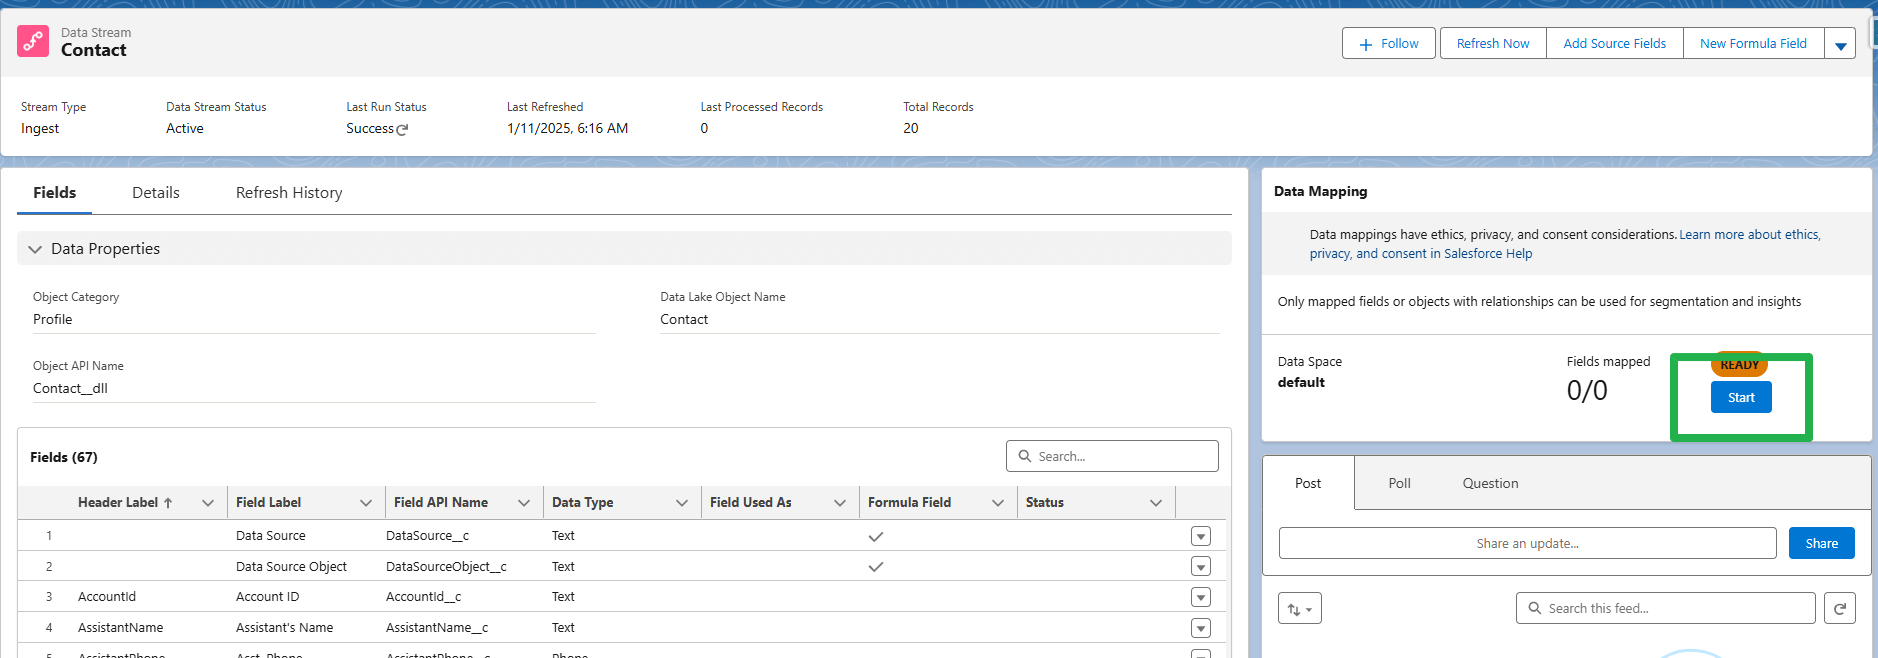Click the Assistant's Name field label
This screenshot has width=1878, height=658.
click(284, 628)
